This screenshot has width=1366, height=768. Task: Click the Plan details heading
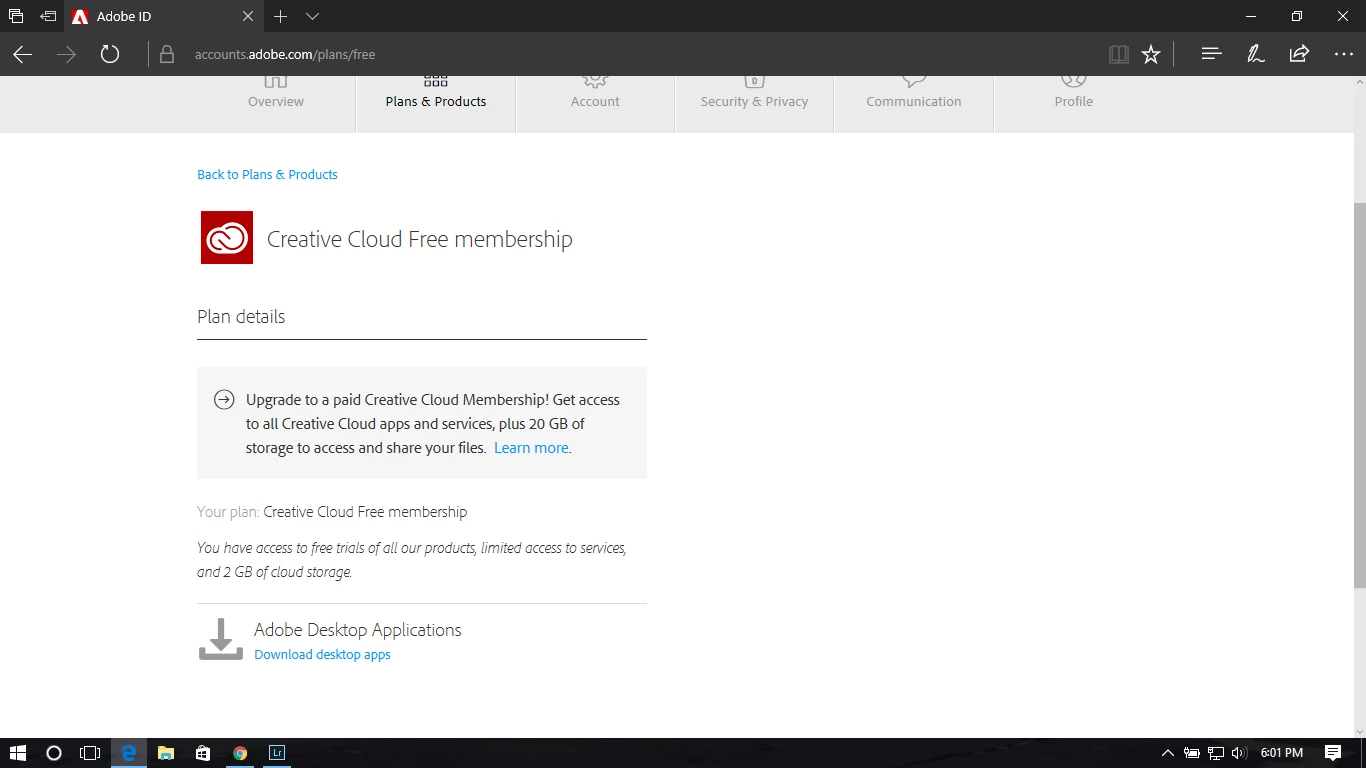(241, 317)
